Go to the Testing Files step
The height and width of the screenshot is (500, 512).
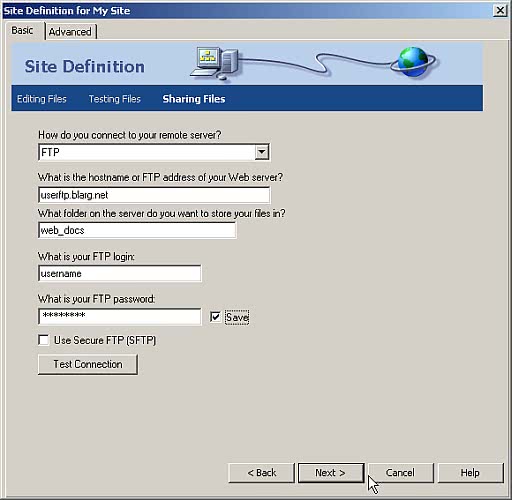click(x=115, y=99)
